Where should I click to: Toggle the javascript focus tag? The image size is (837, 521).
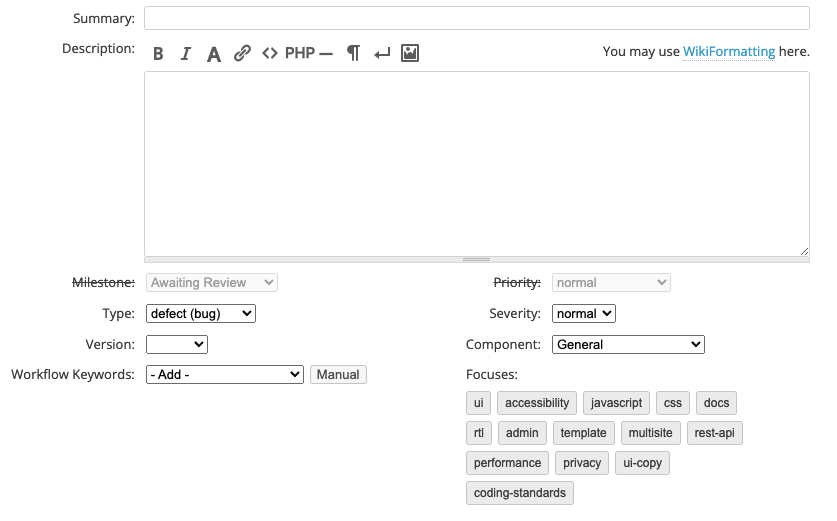[616, 403]
